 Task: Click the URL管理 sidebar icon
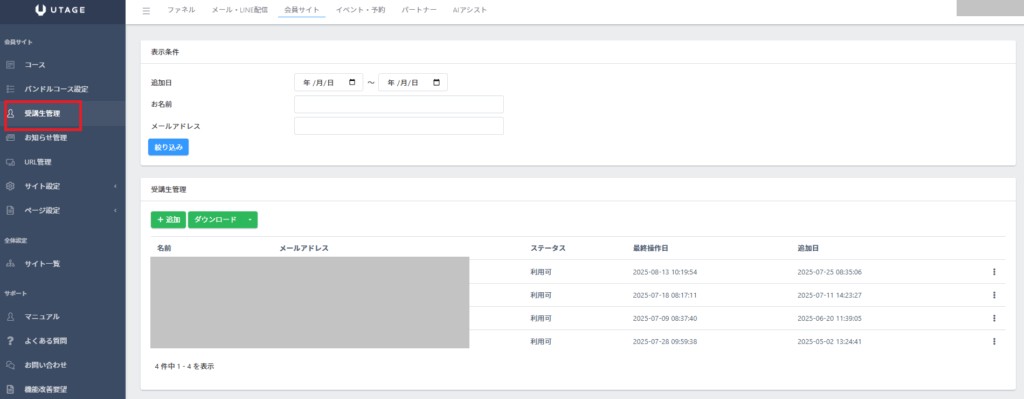10,162
